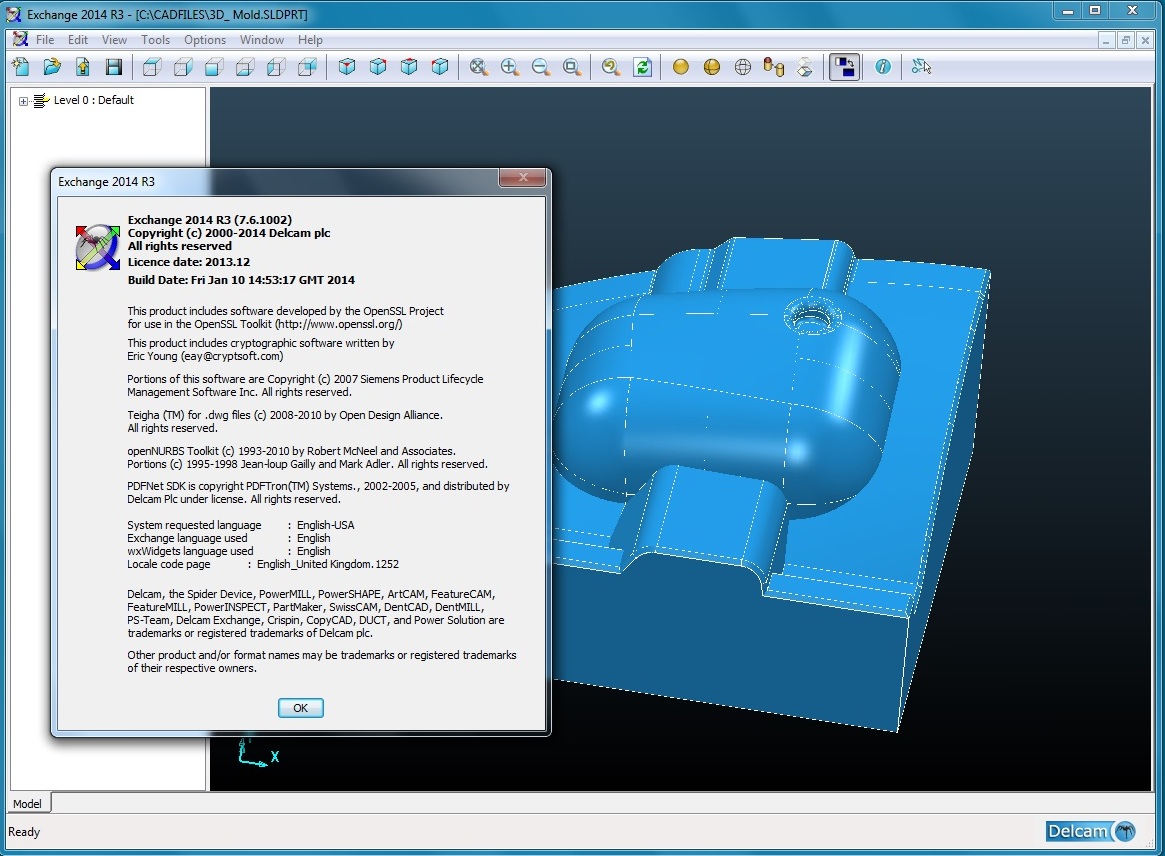Open the Options menu
The image size is (1165, 856).
[204, 39]
